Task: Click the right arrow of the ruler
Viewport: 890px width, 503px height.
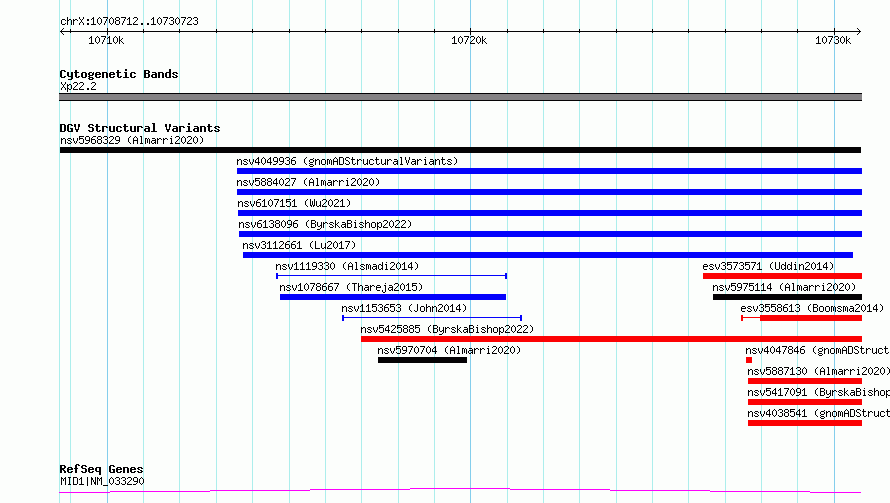Action: pos(858,32)
